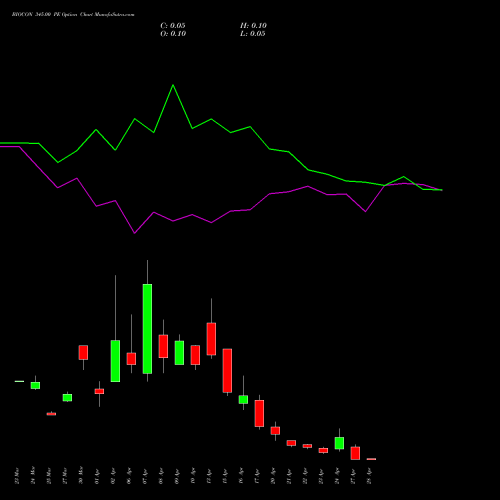Click the 07 Apr date label

(x=145, y=475)
